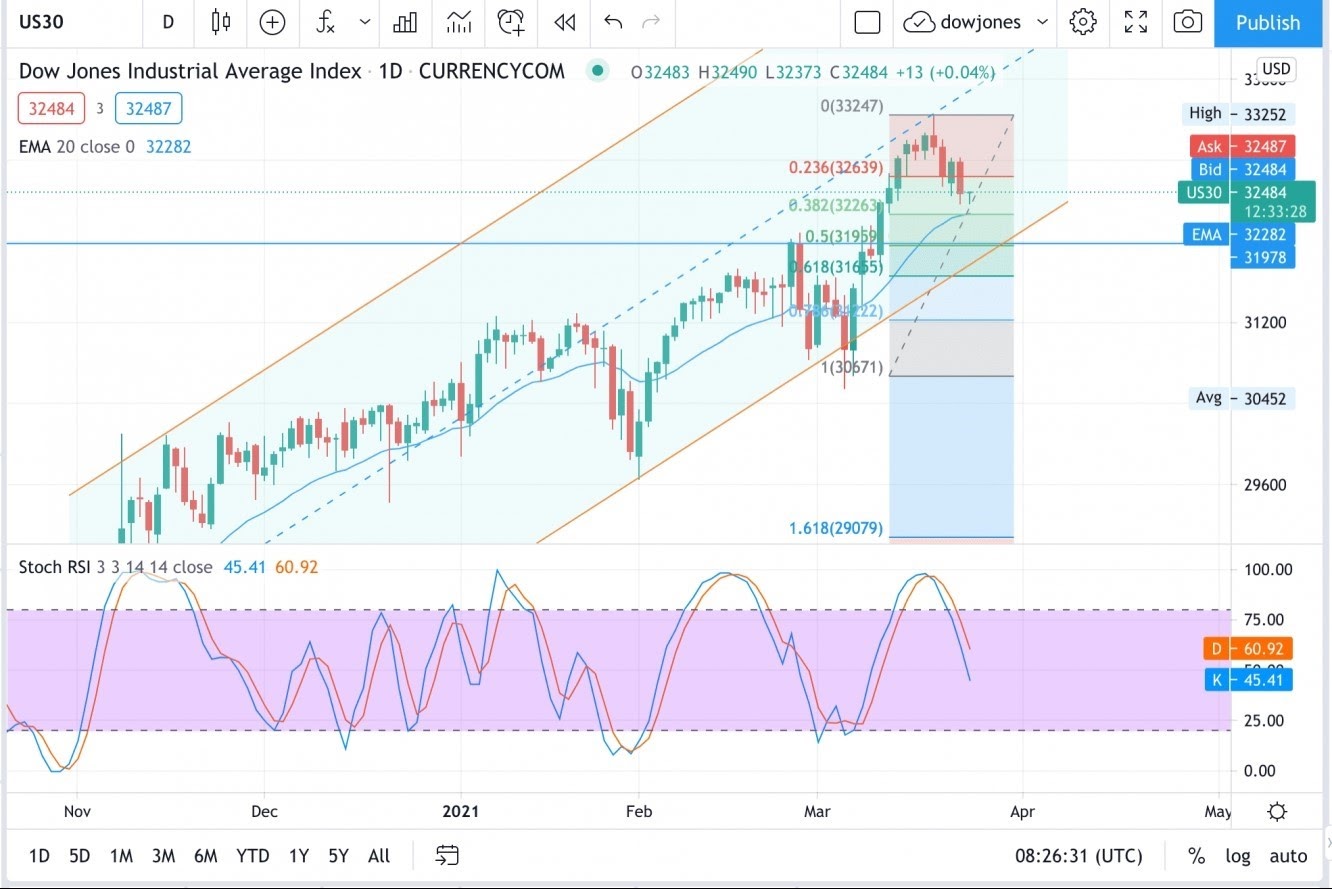Select the 6M time range
The image size is (1332, 889).
(x=206, y=856)
